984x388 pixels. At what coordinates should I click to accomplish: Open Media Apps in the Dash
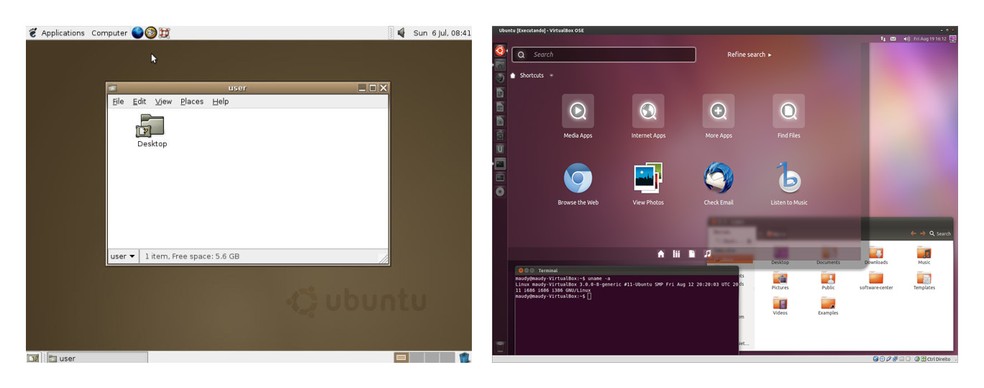pos(577,117)
